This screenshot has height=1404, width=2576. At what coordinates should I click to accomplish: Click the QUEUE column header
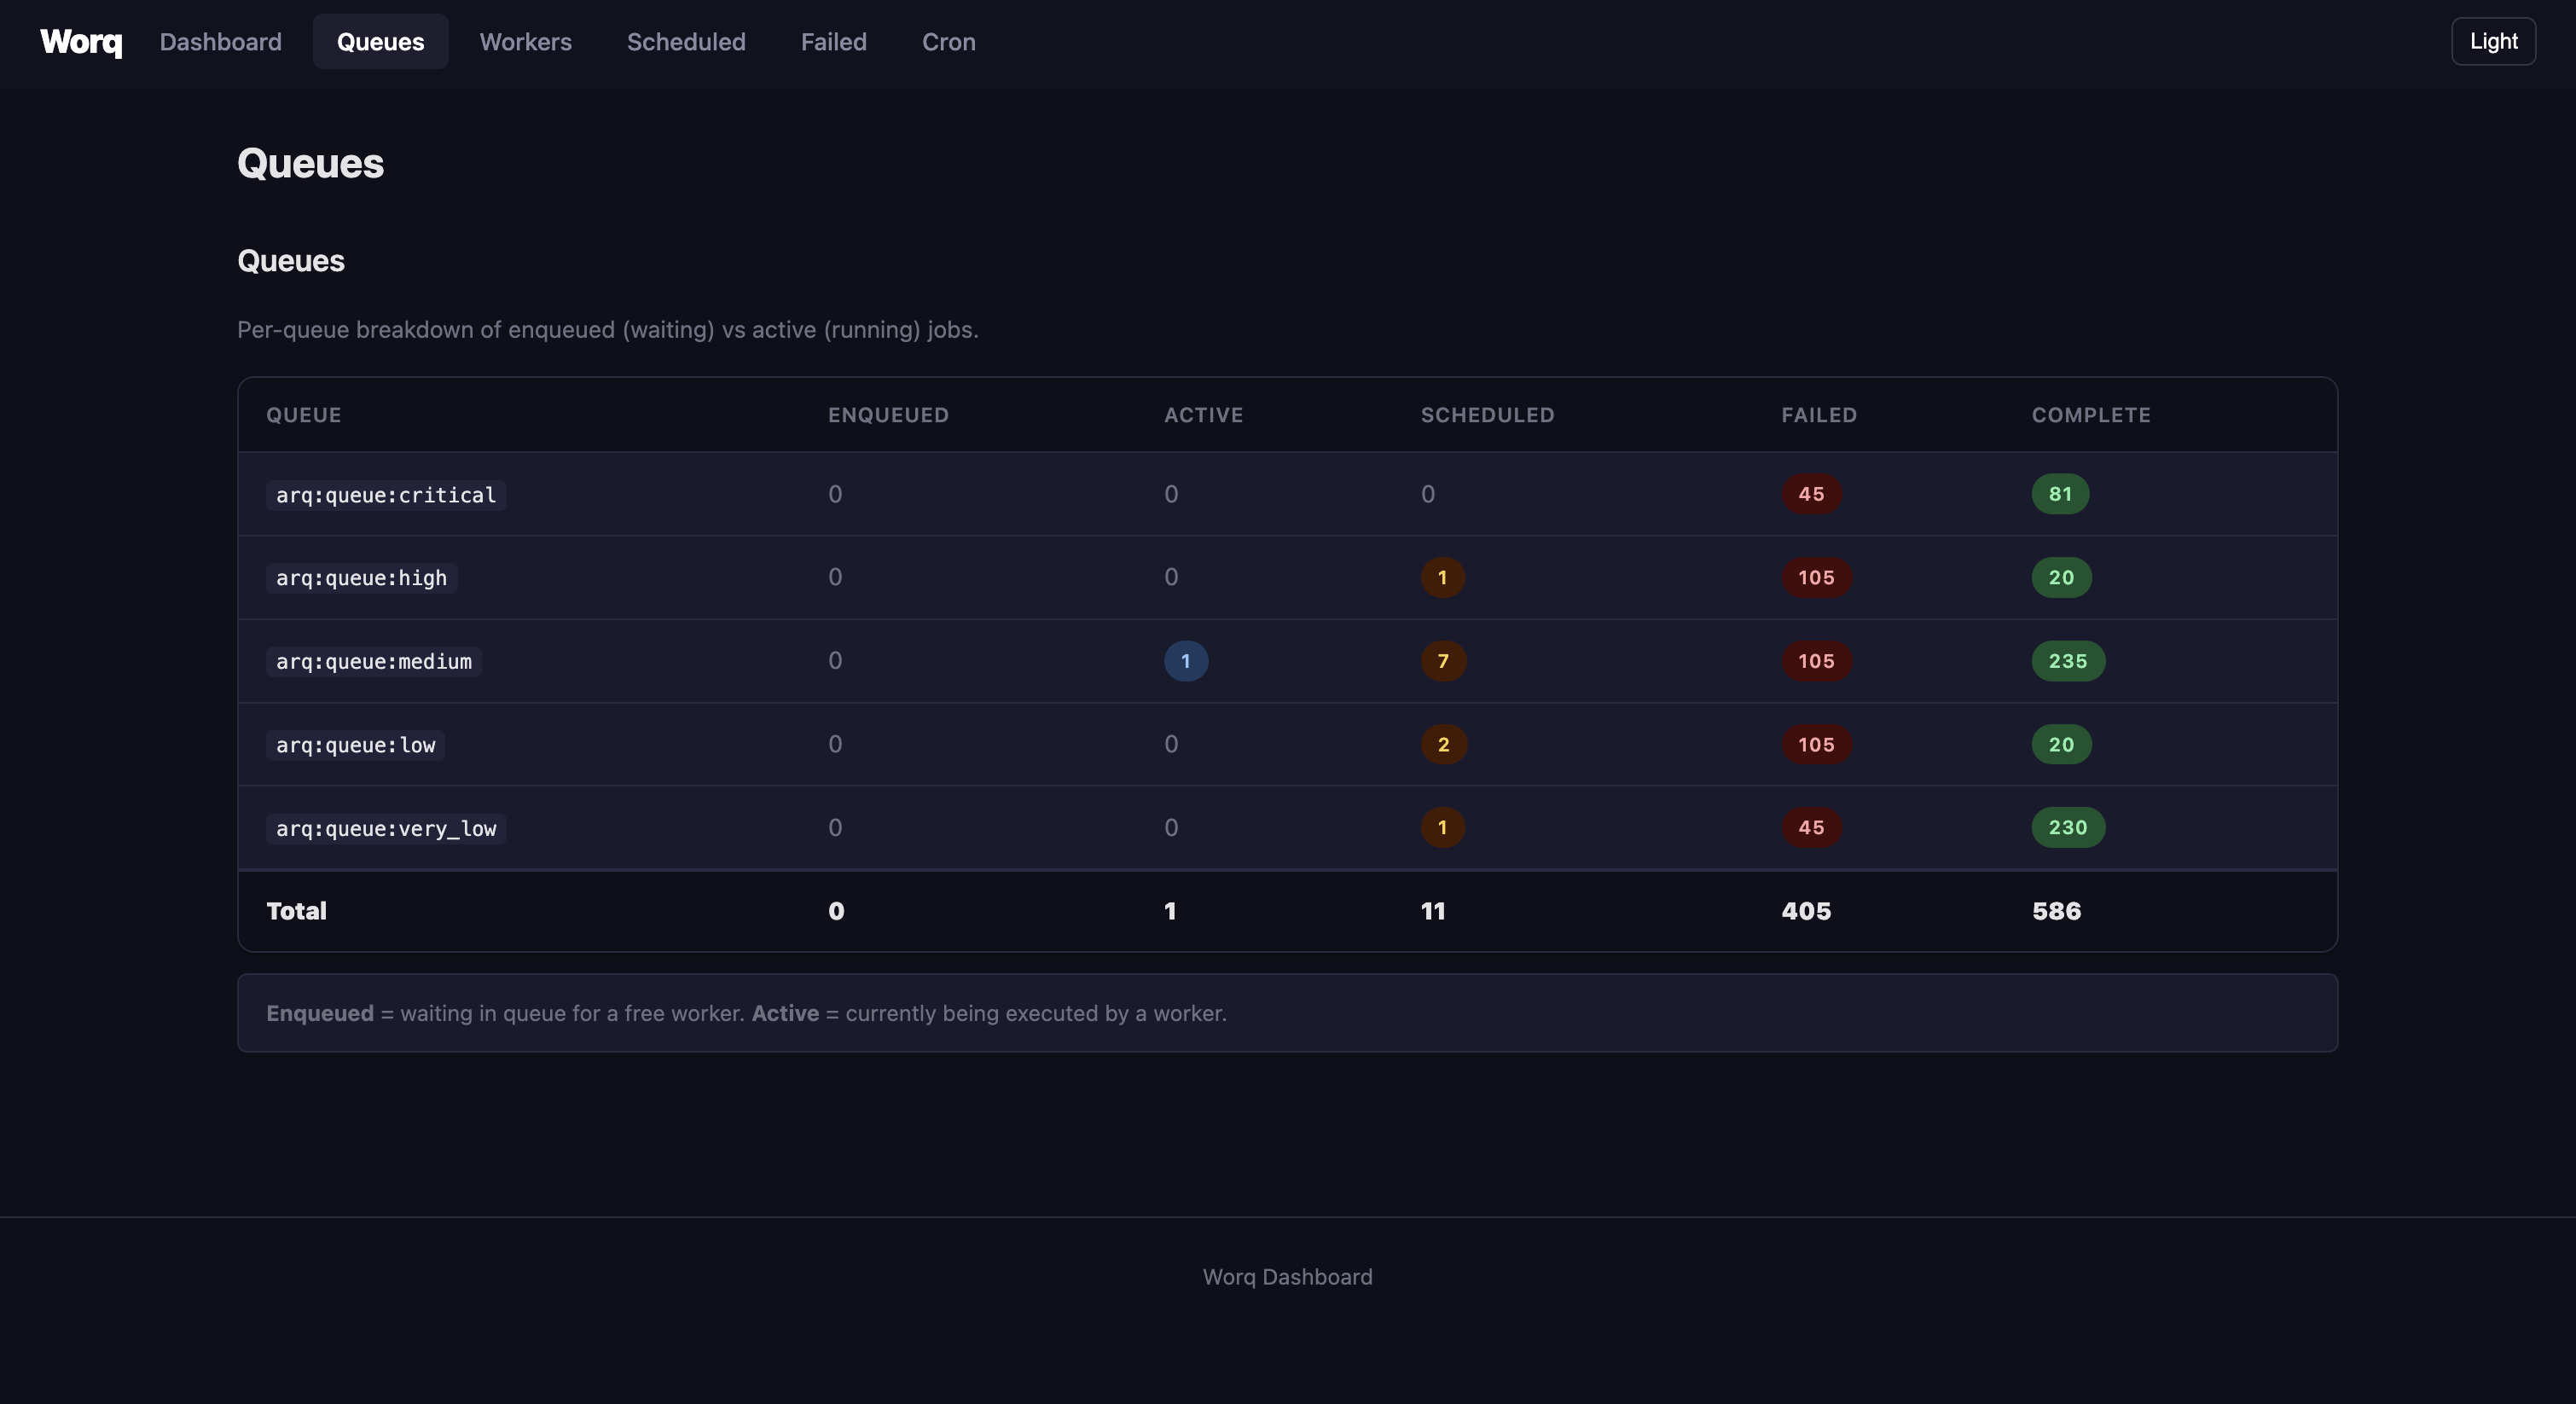304,415
